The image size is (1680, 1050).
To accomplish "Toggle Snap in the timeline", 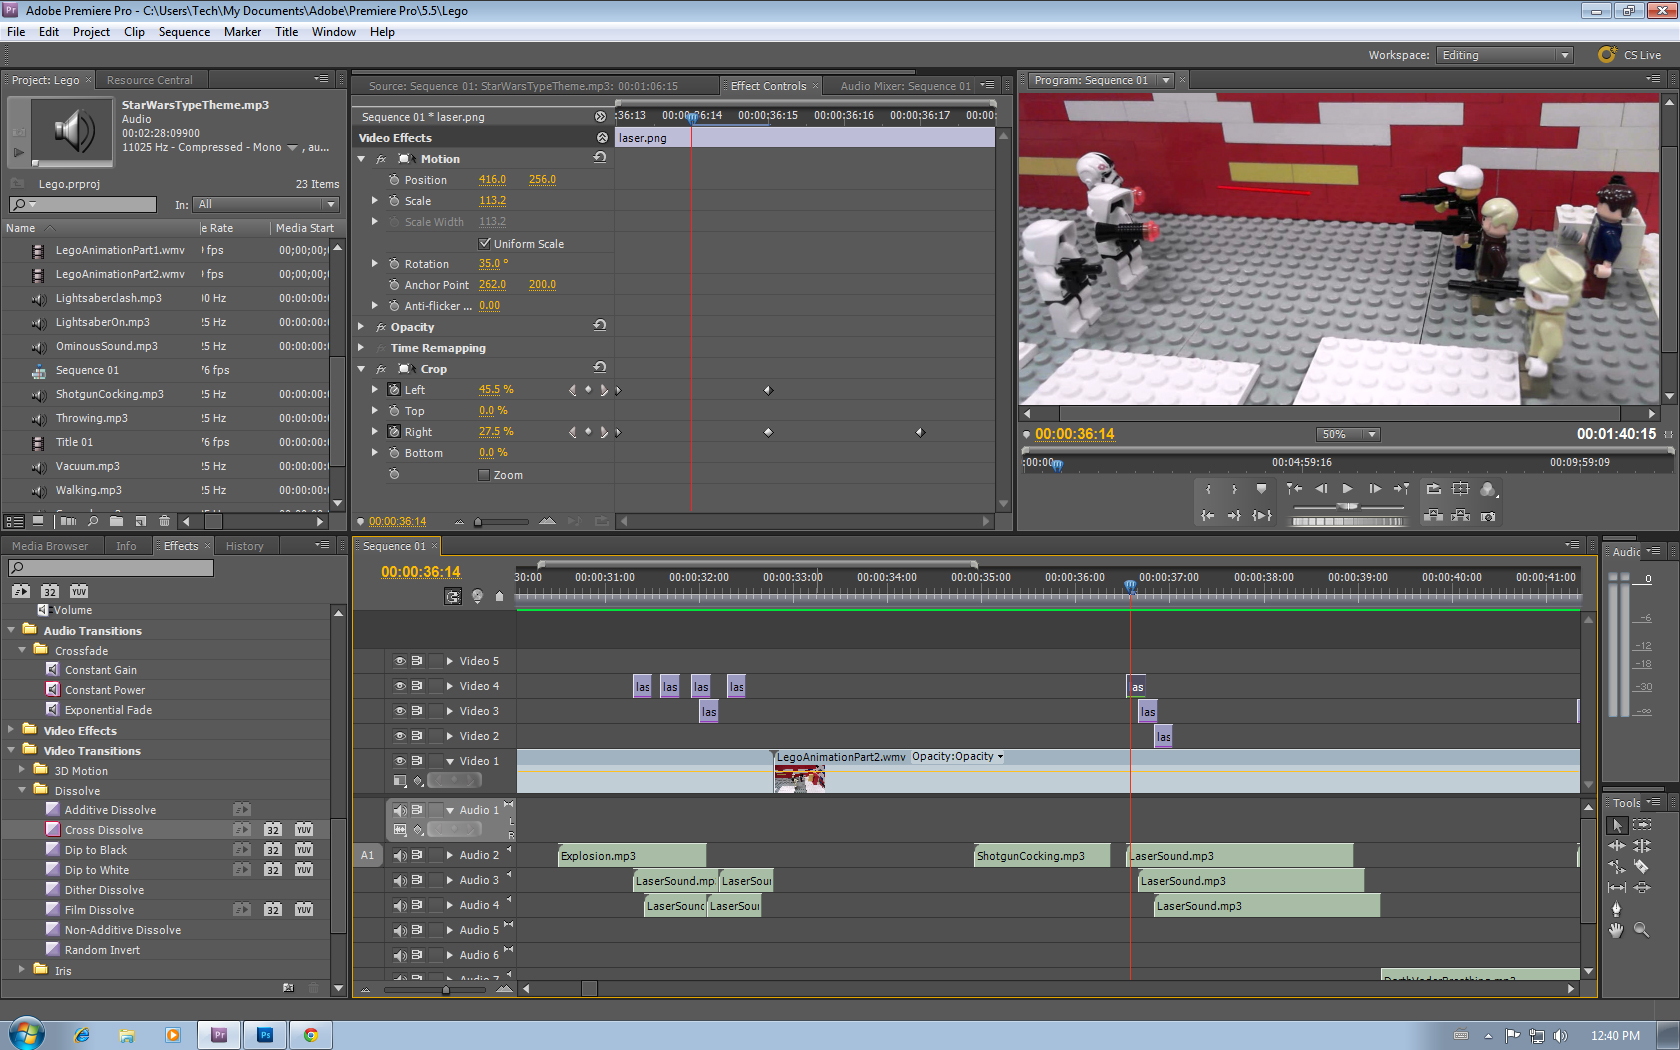I will 453,596.
